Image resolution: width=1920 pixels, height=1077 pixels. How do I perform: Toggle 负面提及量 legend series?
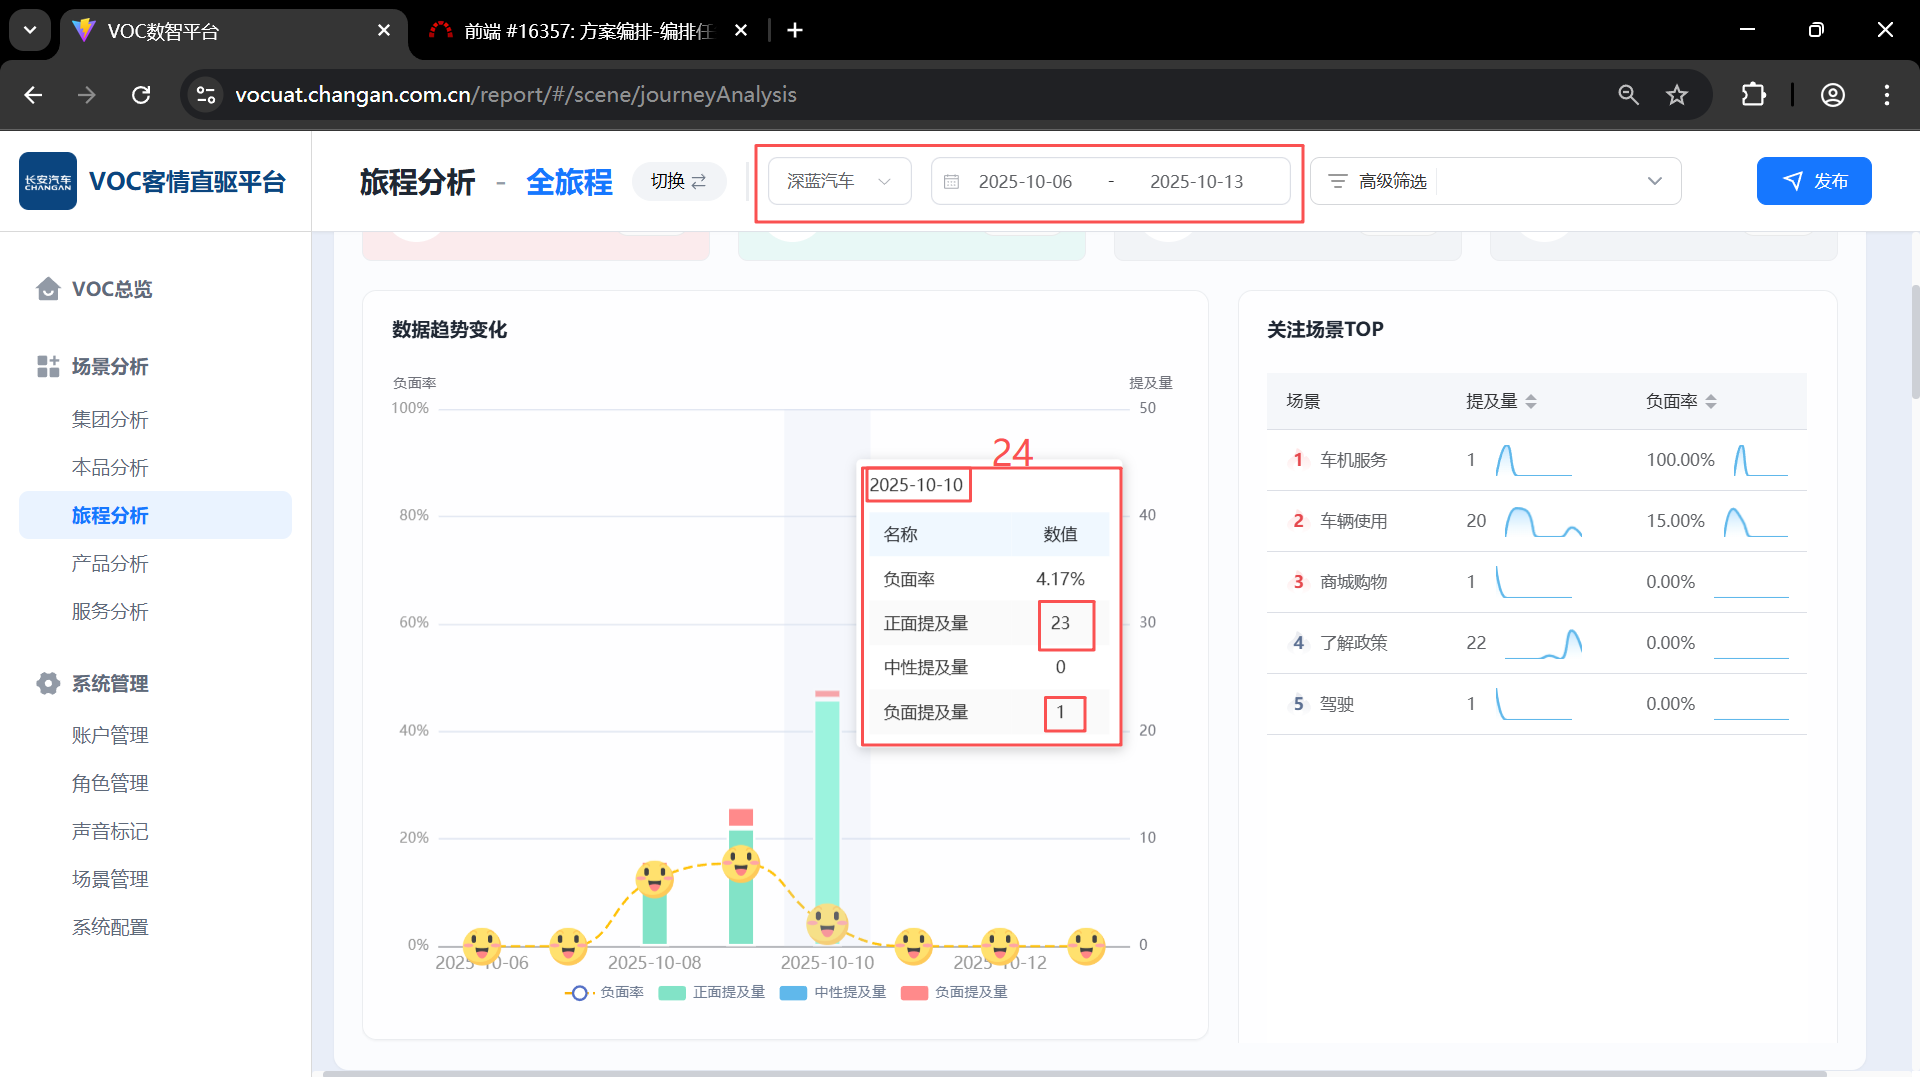(954, 992)
